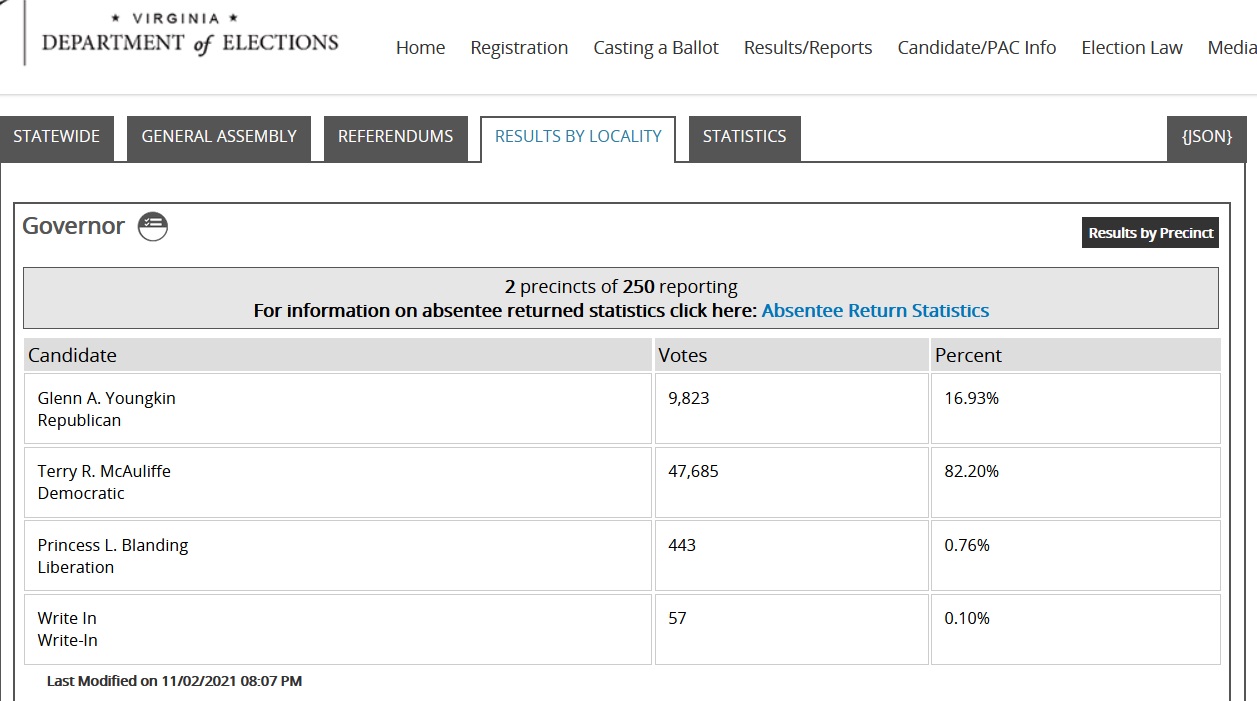This screenshot has width=1257, height=701.
Task: Open Results/Reports menu
Action: click(x=808, y=48)
